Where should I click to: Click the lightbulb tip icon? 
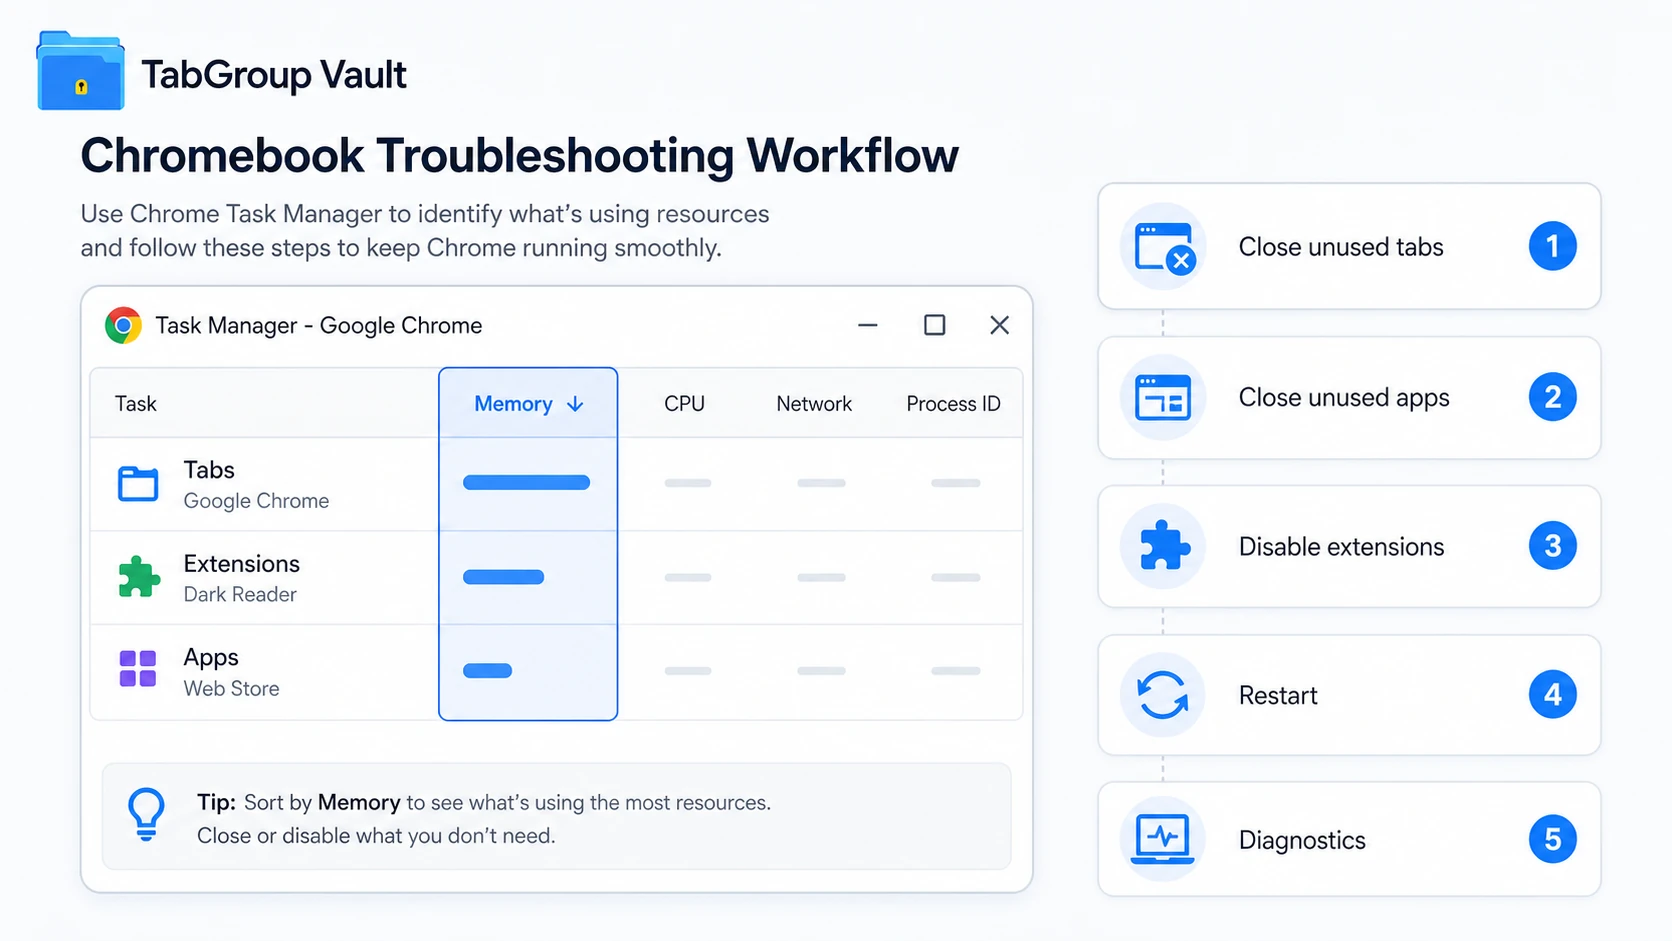tap(146, 814)
